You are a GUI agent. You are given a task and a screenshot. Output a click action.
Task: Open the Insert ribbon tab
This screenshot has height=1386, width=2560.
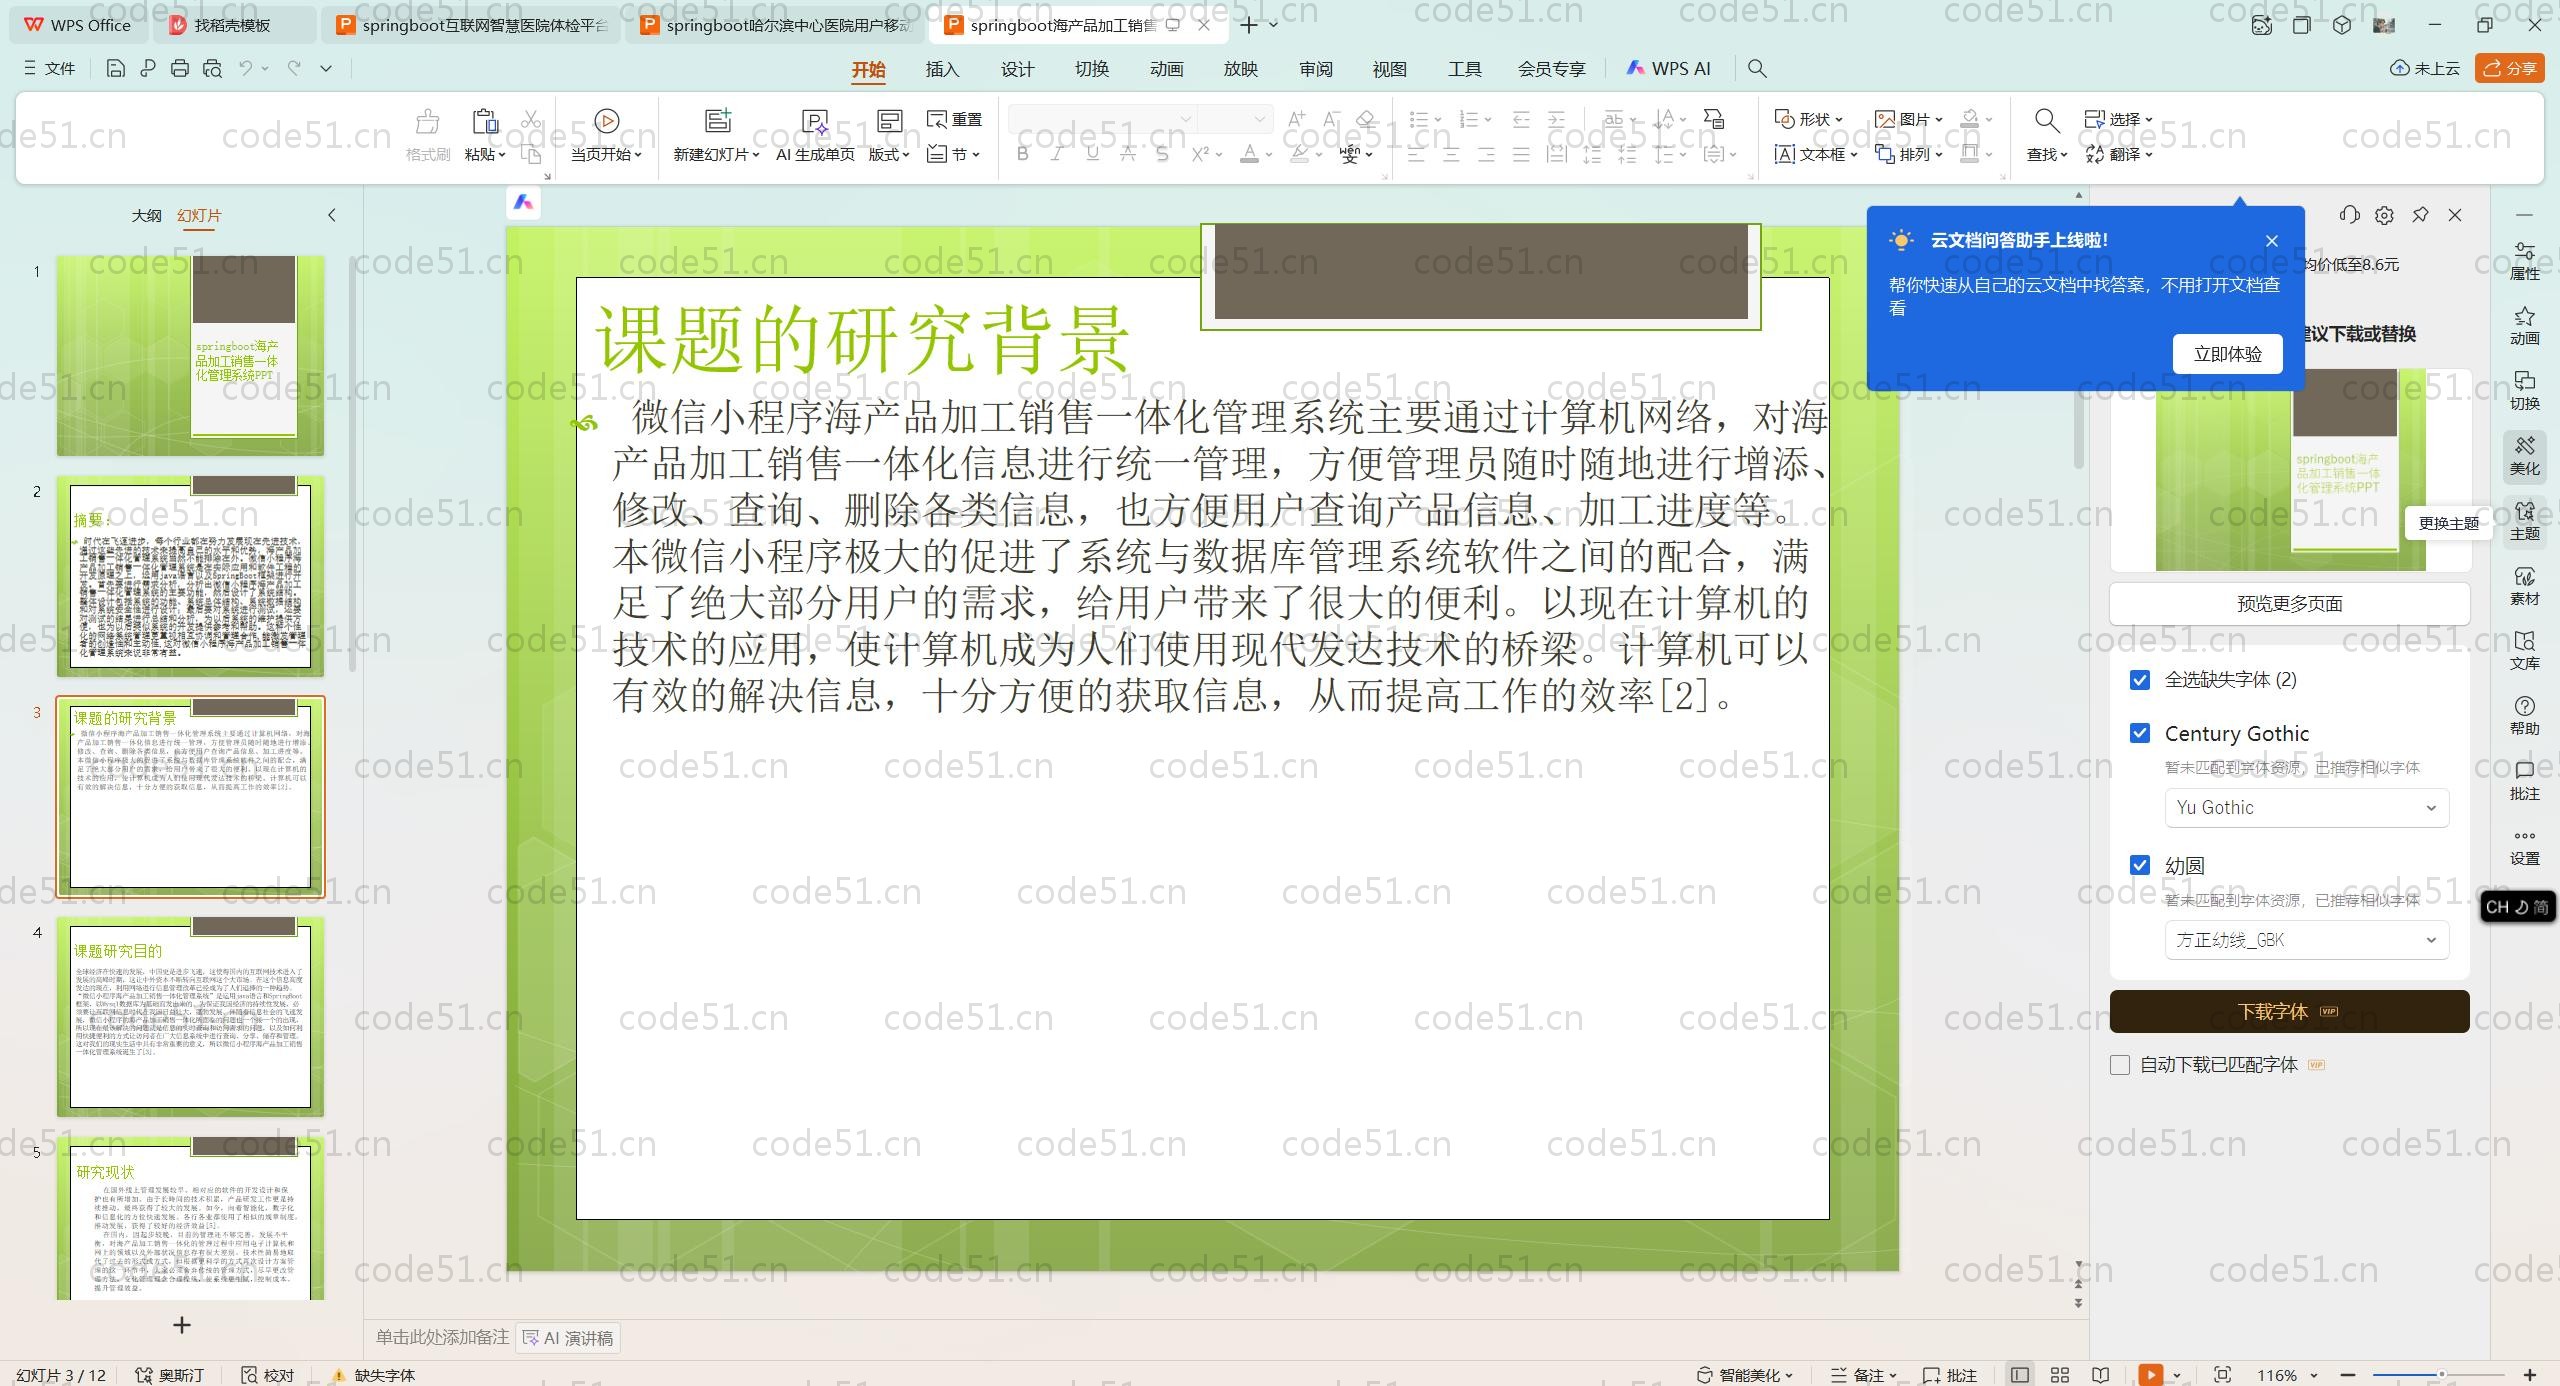(942, 69)
